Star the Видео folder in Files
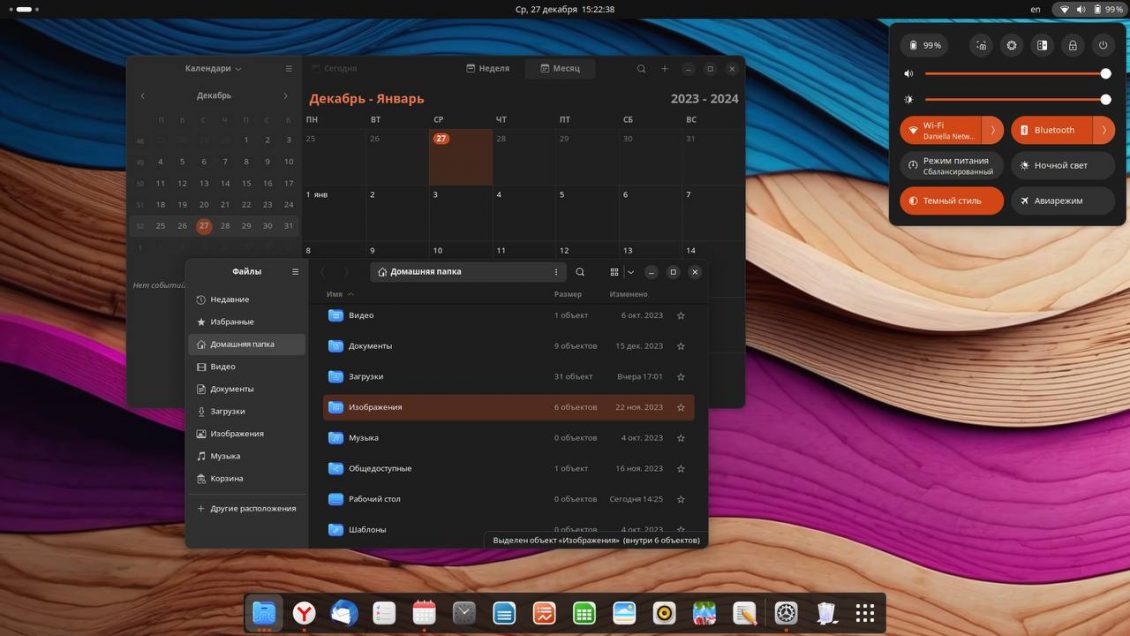Image resolution: width=1130 pixels, height=636 pixels. (680, 315)
